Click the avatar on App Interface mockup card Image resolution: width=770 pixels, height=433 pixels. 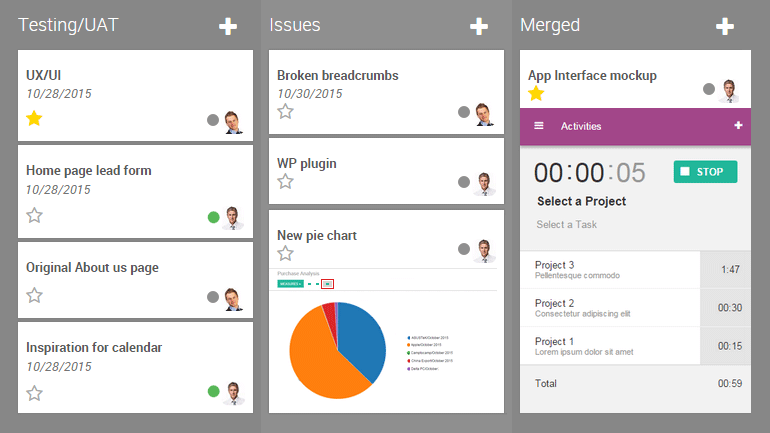pos(730,91)
